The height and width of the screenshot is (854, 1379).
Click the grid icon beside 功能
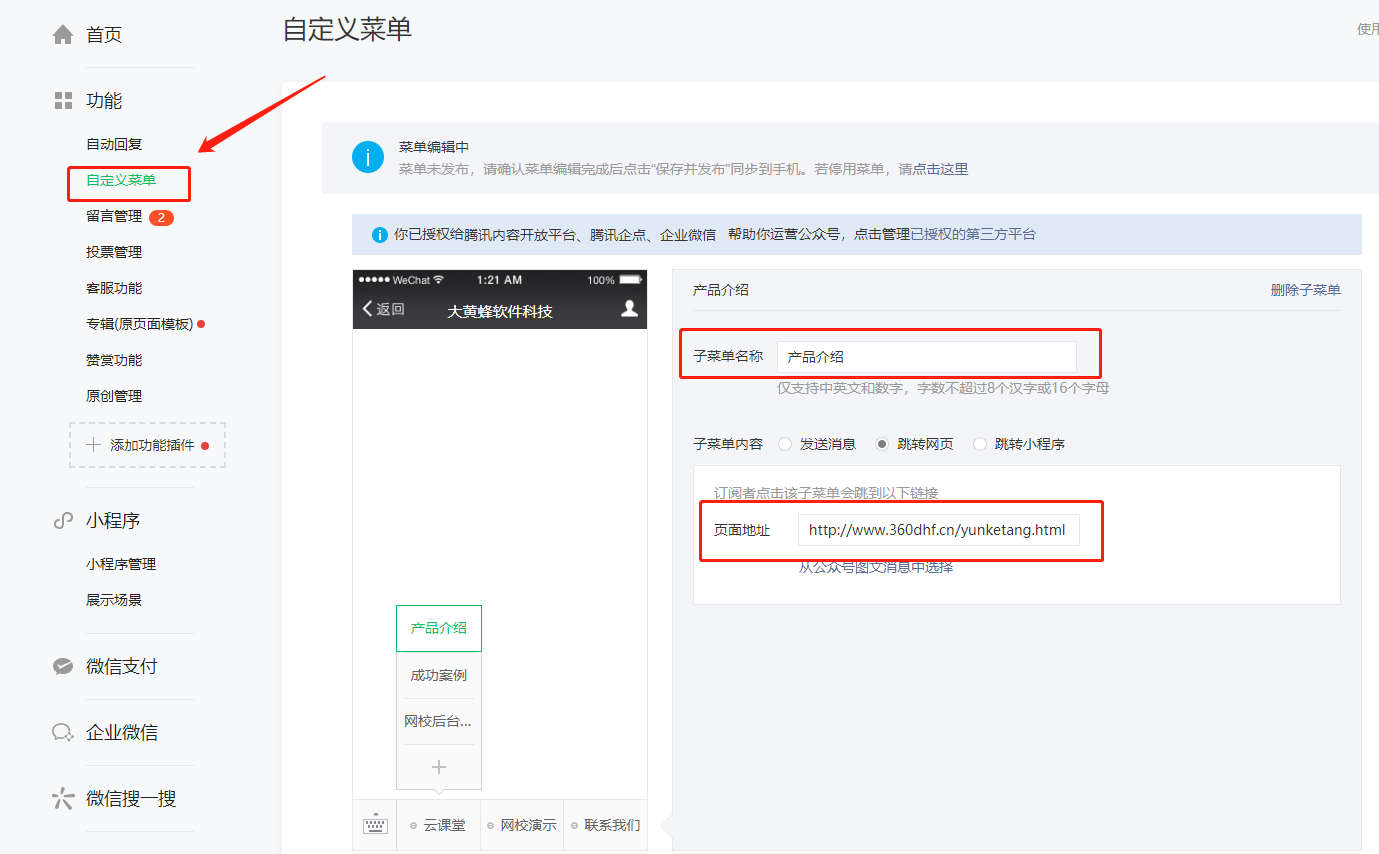[x=63, y=101]
